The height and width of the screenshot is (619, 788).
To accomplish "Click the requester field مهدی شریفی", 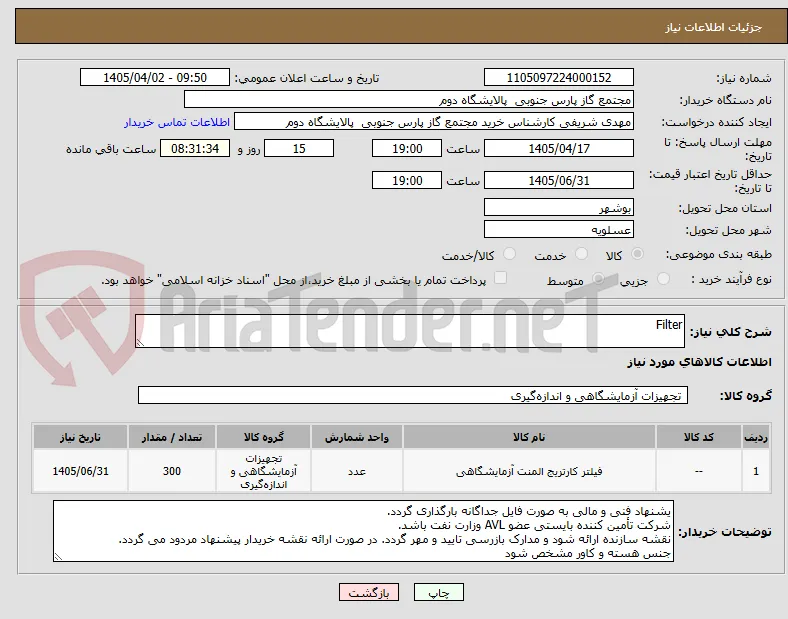I will pyautogui.click(x=434, y=122).
